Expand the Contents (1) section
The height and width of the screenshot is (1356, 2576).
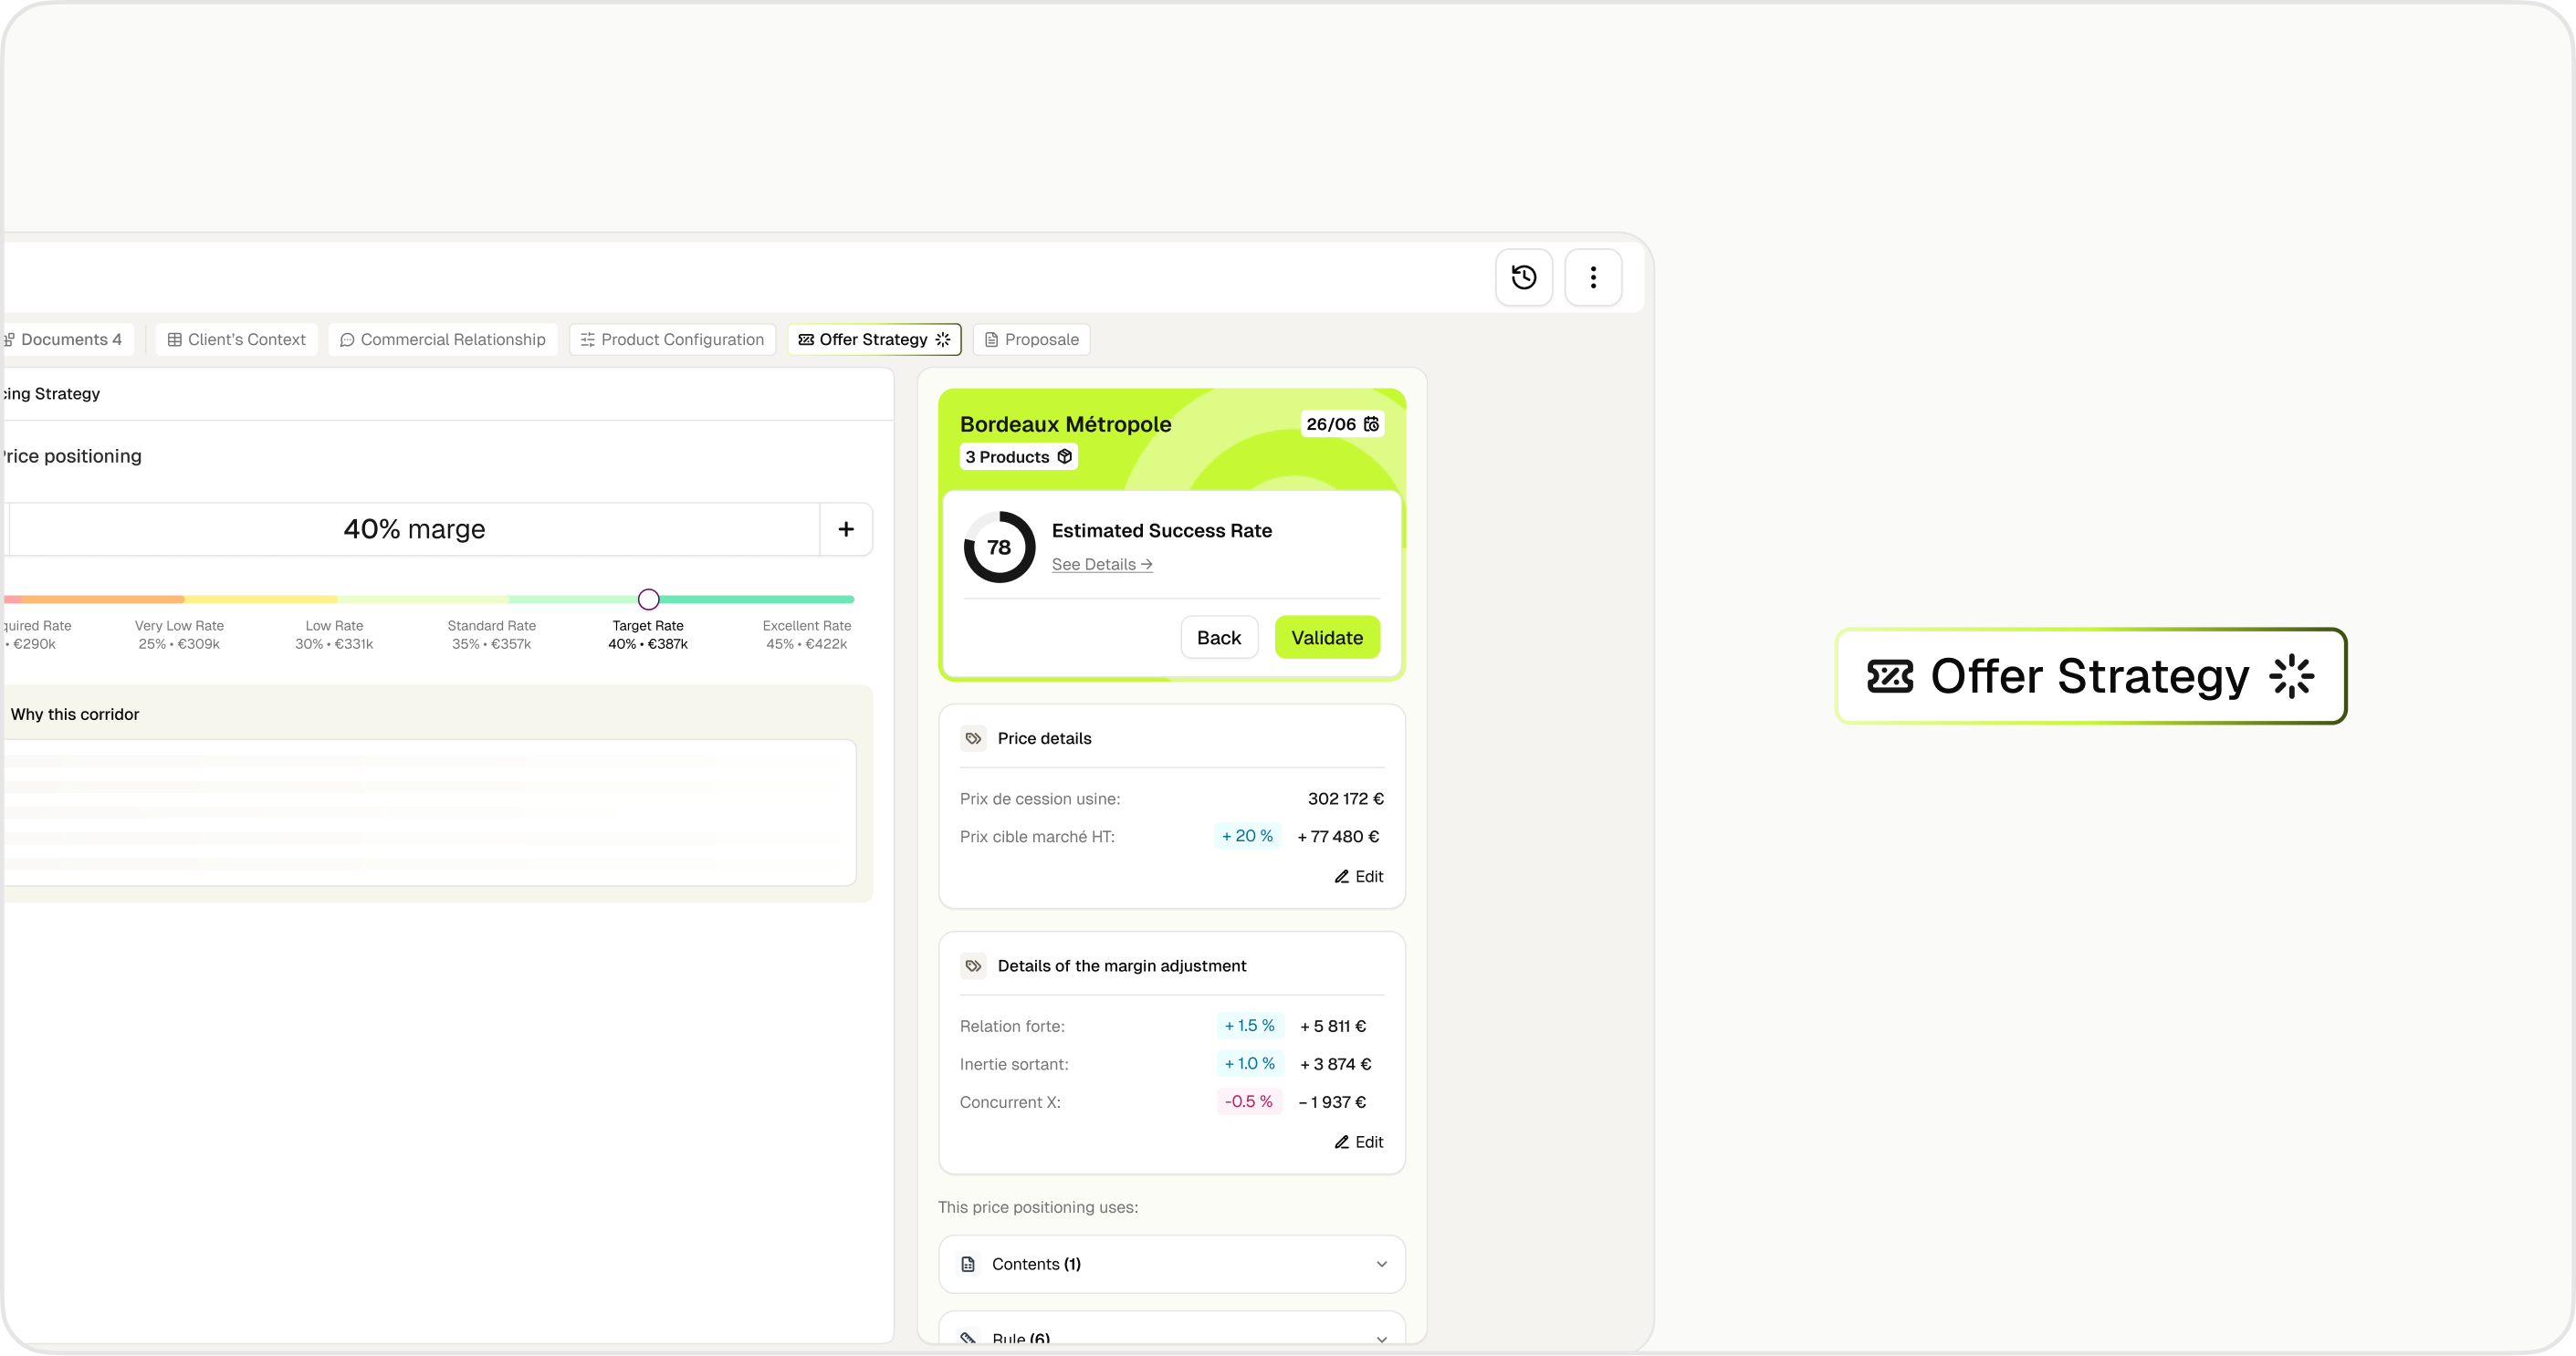click(x=1172, y=1264)
